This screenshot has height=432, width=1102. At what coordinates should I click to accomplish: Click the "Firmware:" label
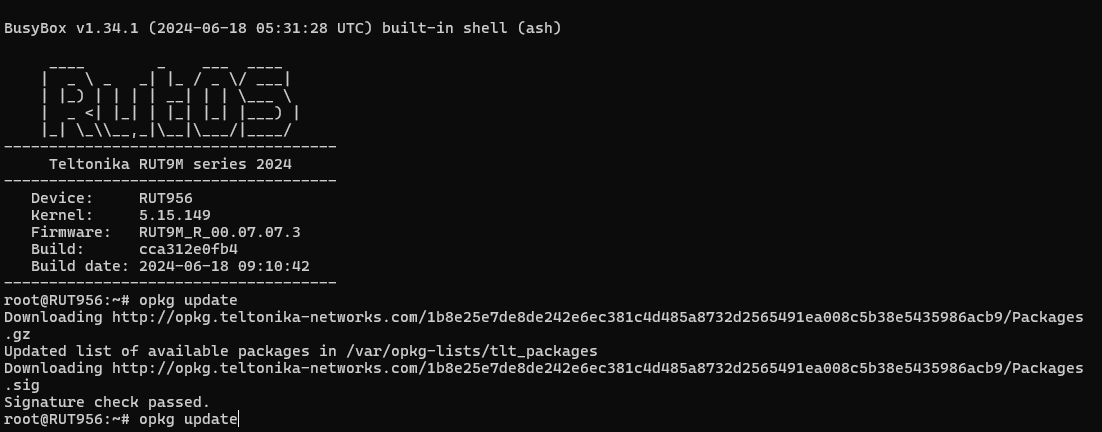[x=71, y=232]
